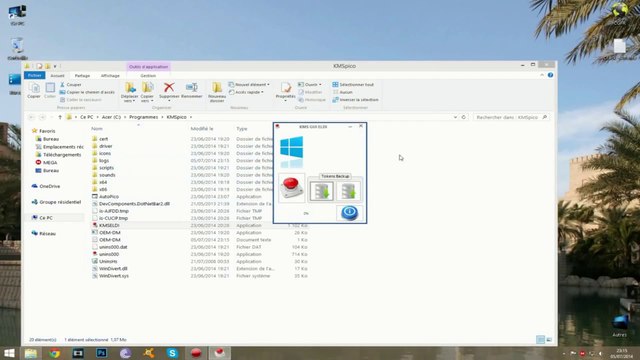Screen dimensions: 640x360
Task: Click the Copier icon in the ribbon
Action: pyautogui.click(x=33, y=90)
